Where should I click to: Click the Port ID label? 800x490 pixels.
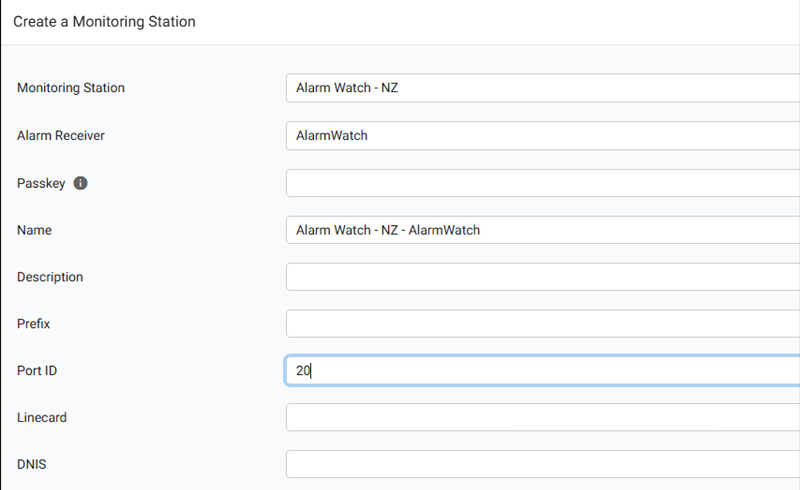[x=39, y=371]
